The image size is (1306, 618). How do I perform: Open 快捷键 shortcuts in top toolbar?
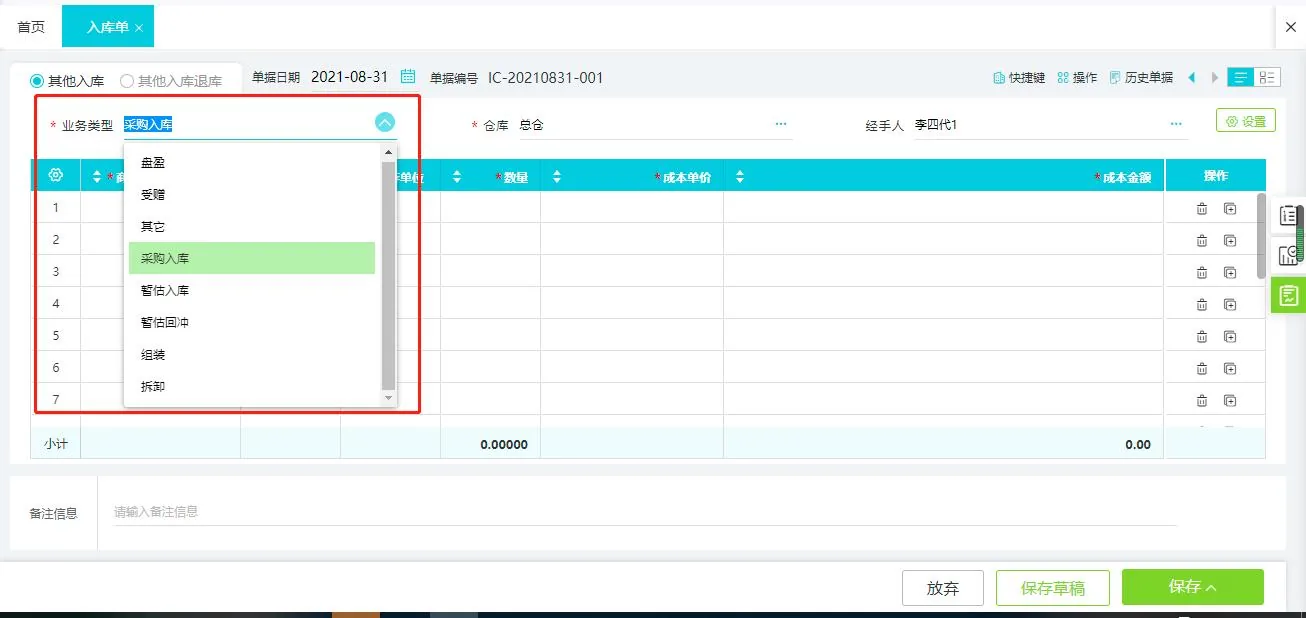click(x=1019, y=77)
